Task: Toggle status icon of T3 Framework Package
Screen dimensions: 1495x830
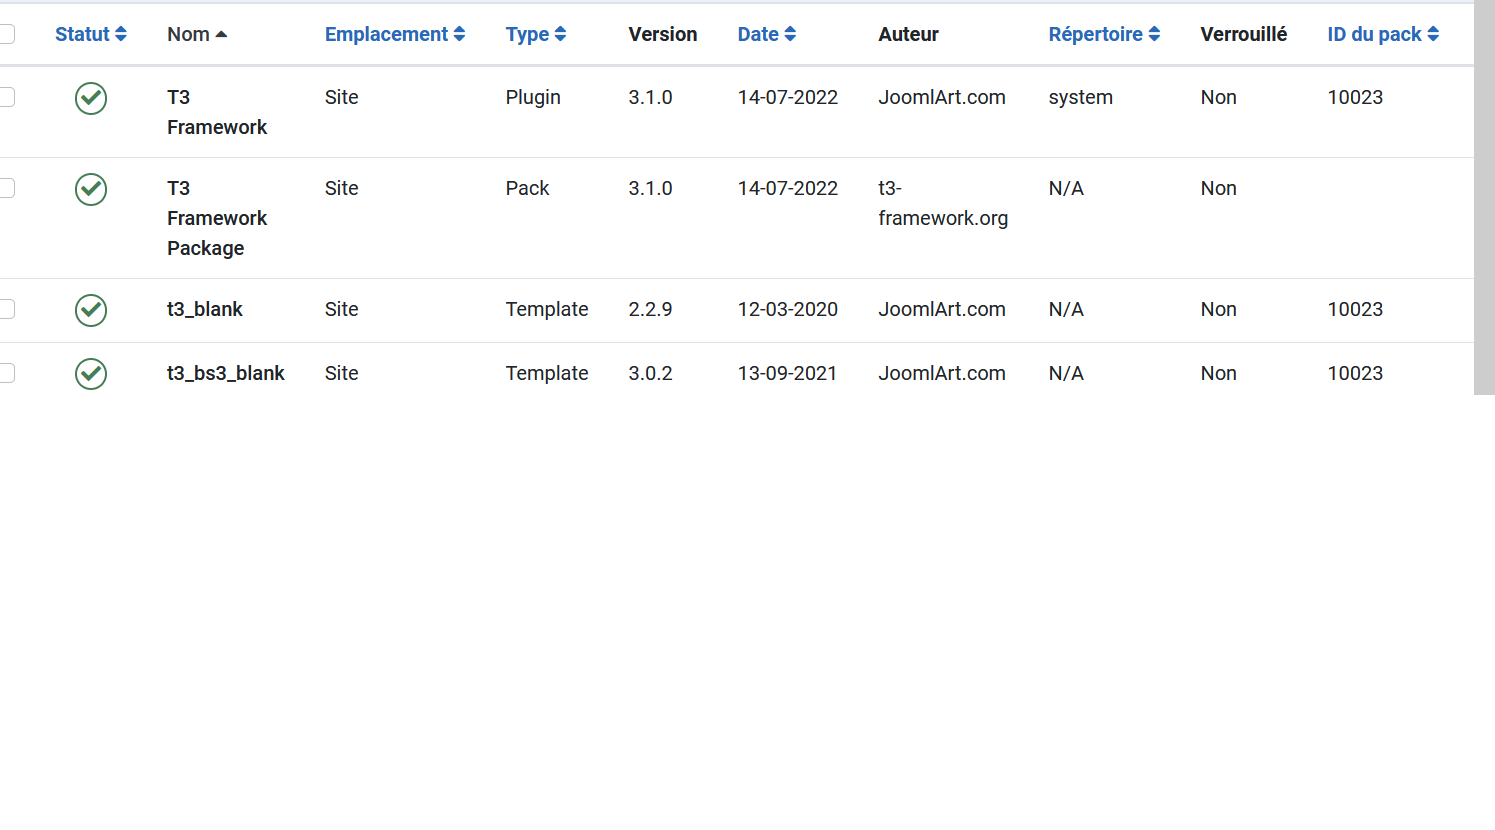Action: 91,189
